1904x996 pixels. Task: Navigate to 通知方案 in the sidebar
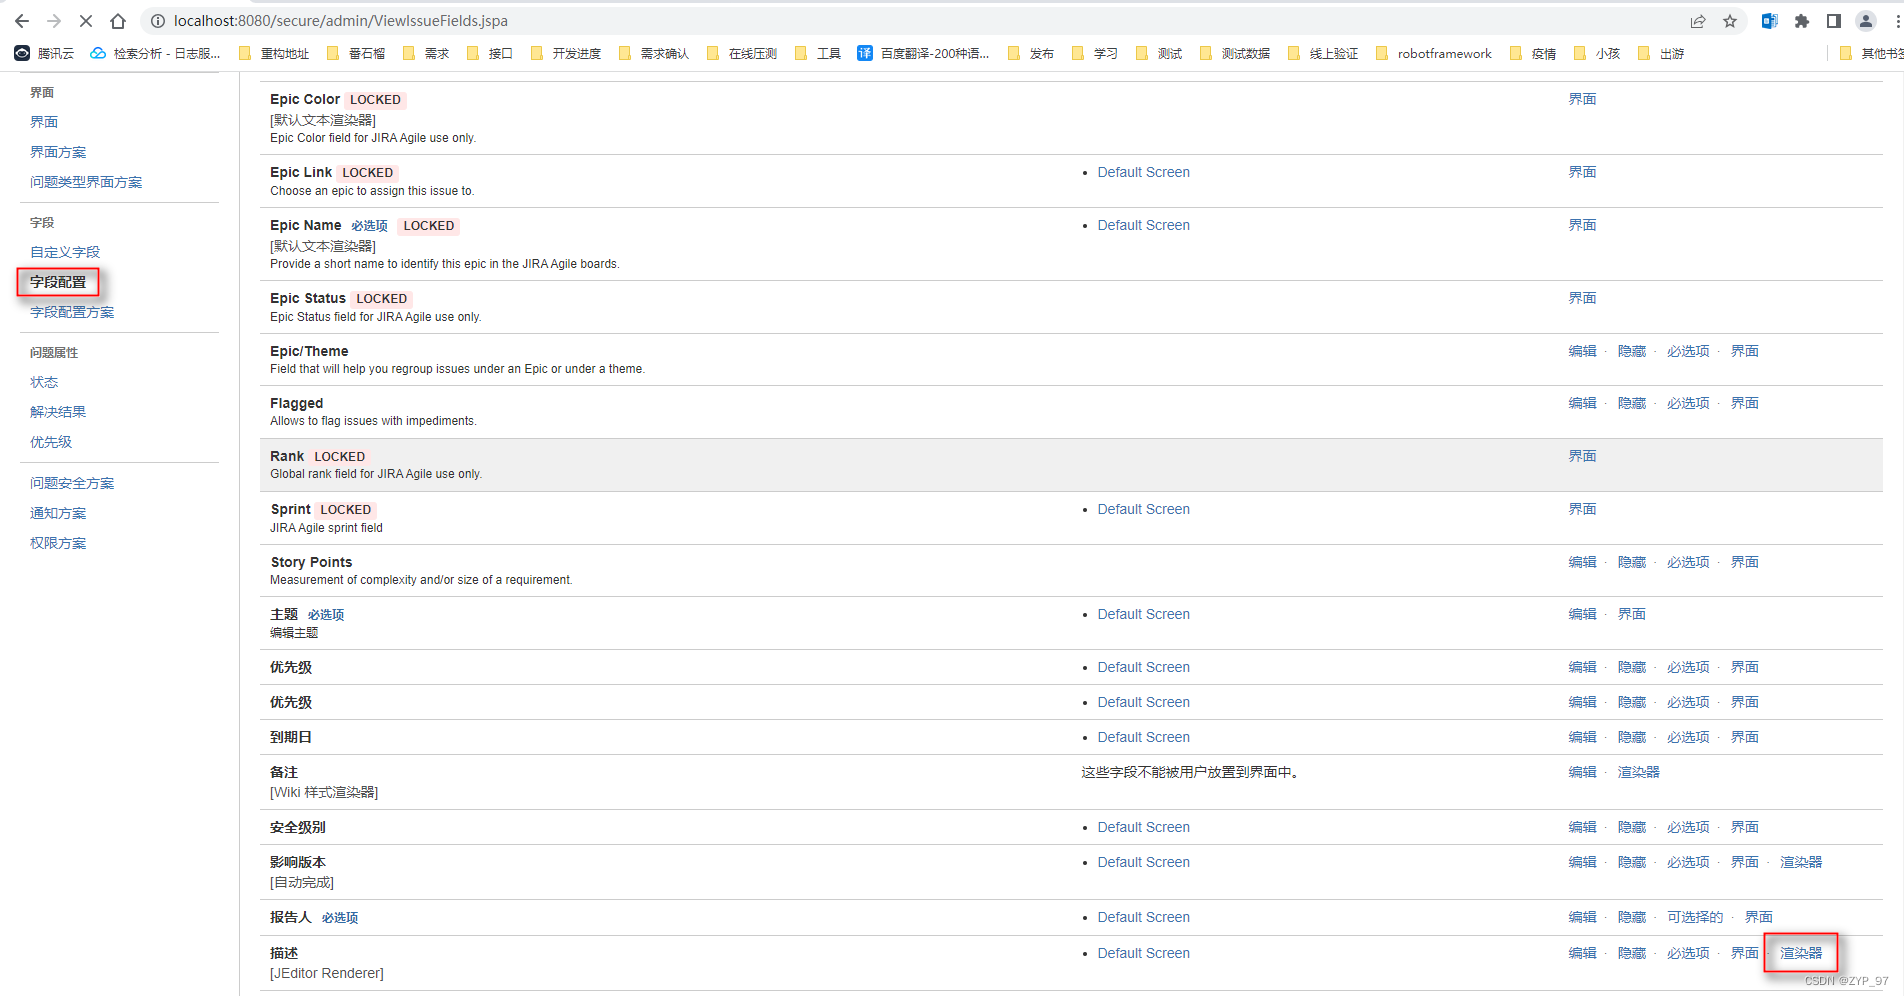pos(57,513)
